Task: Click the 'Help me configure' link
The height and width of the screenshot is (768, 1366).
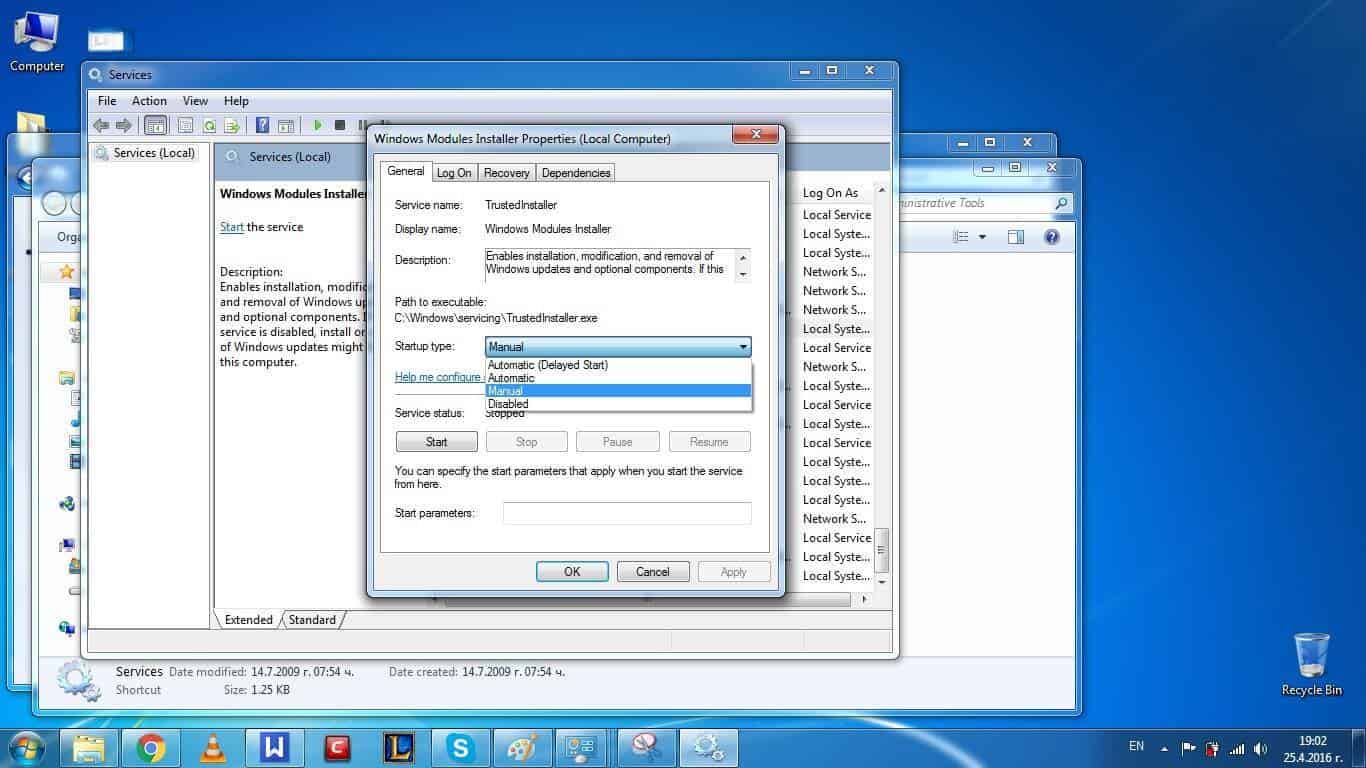Action: click(x=439, y=377)
